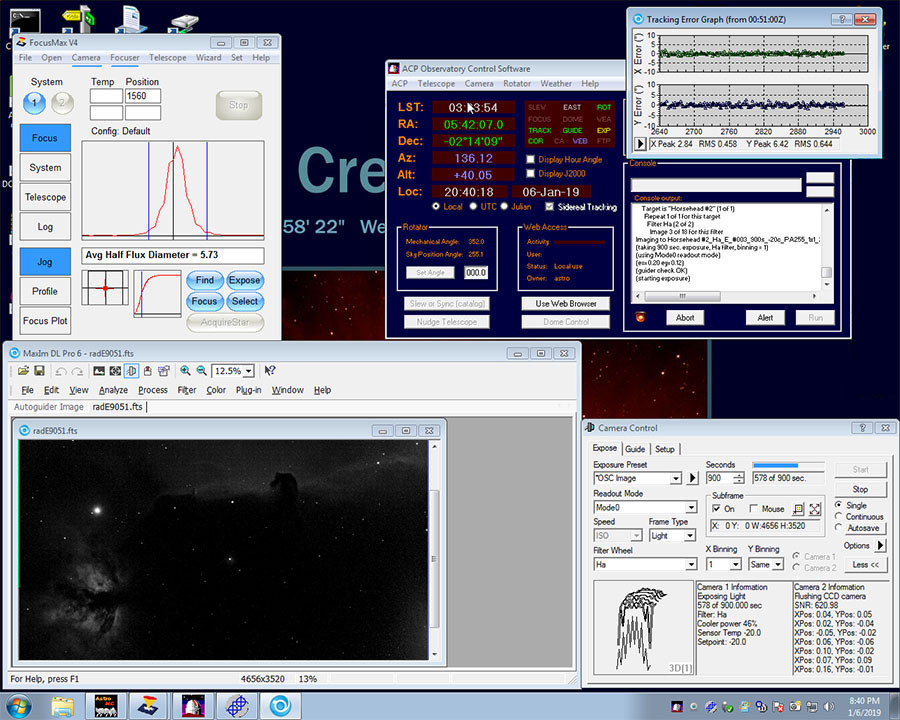This screenshot has height=720, width=900.
Task: Open the Filter Wheel dropdown
Action: [x=691, y=564]
